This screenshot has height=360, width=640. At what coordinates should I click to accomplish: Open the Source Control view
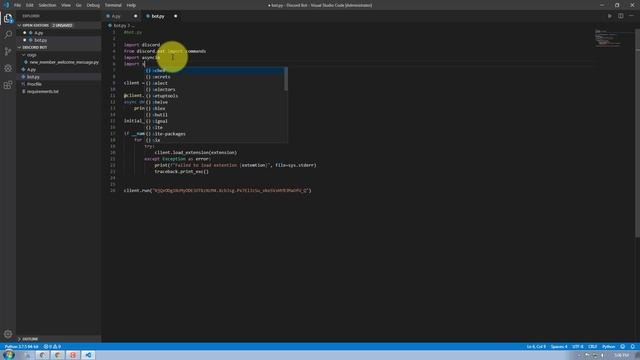pos(8,51)
